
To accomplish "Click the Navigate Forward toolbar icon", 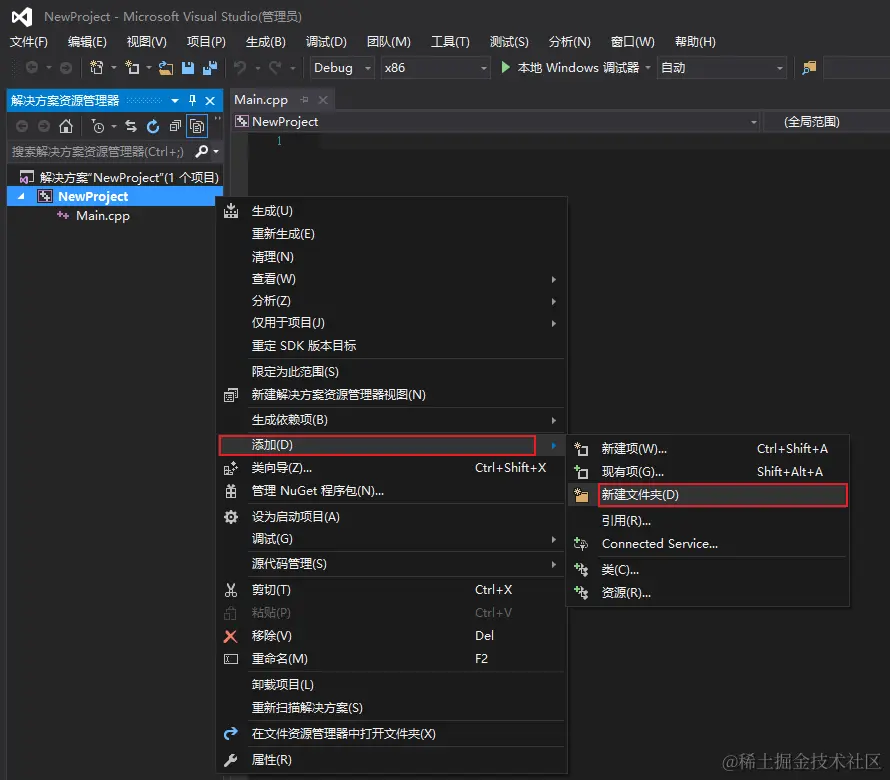I will [x=66, y=68].
